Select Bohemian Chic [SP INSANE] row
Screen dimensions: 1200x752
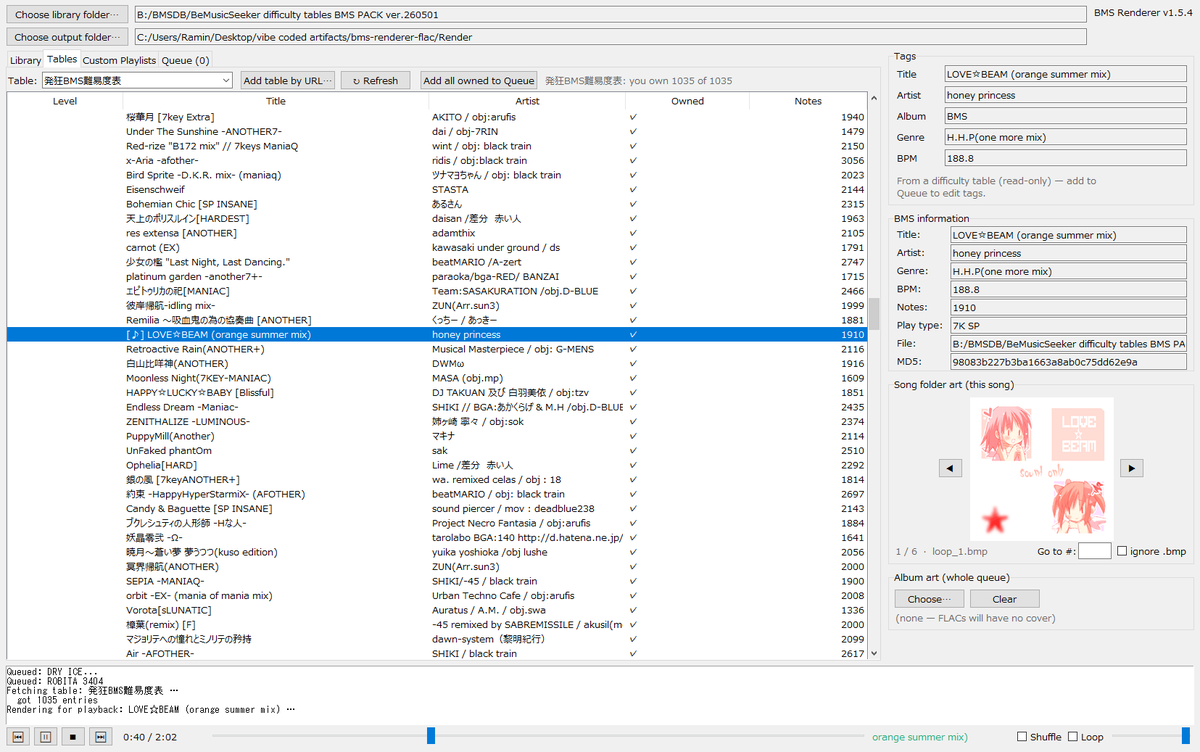[x=437, y=204]
